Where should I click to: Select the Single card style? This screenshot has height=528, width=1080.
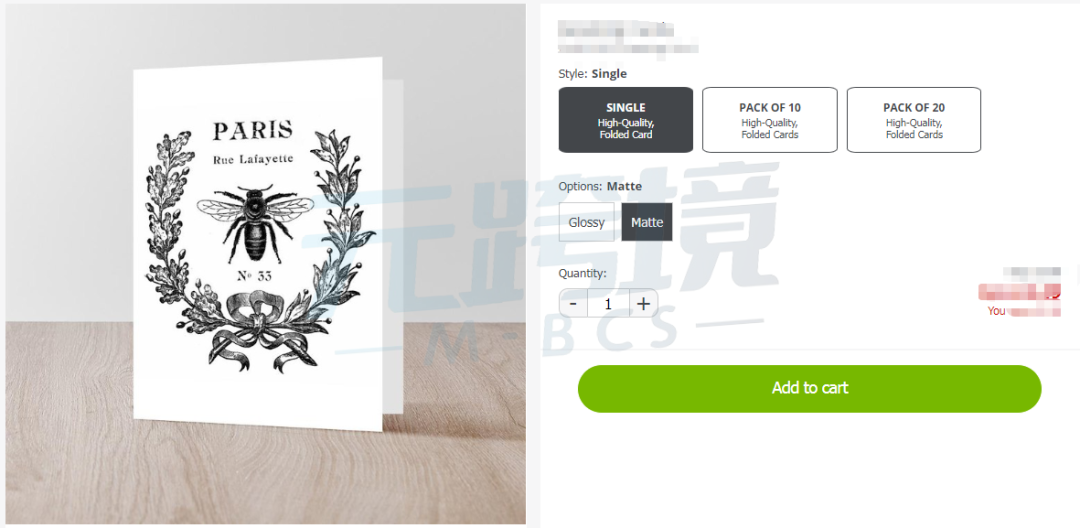[x=625, y=120]
